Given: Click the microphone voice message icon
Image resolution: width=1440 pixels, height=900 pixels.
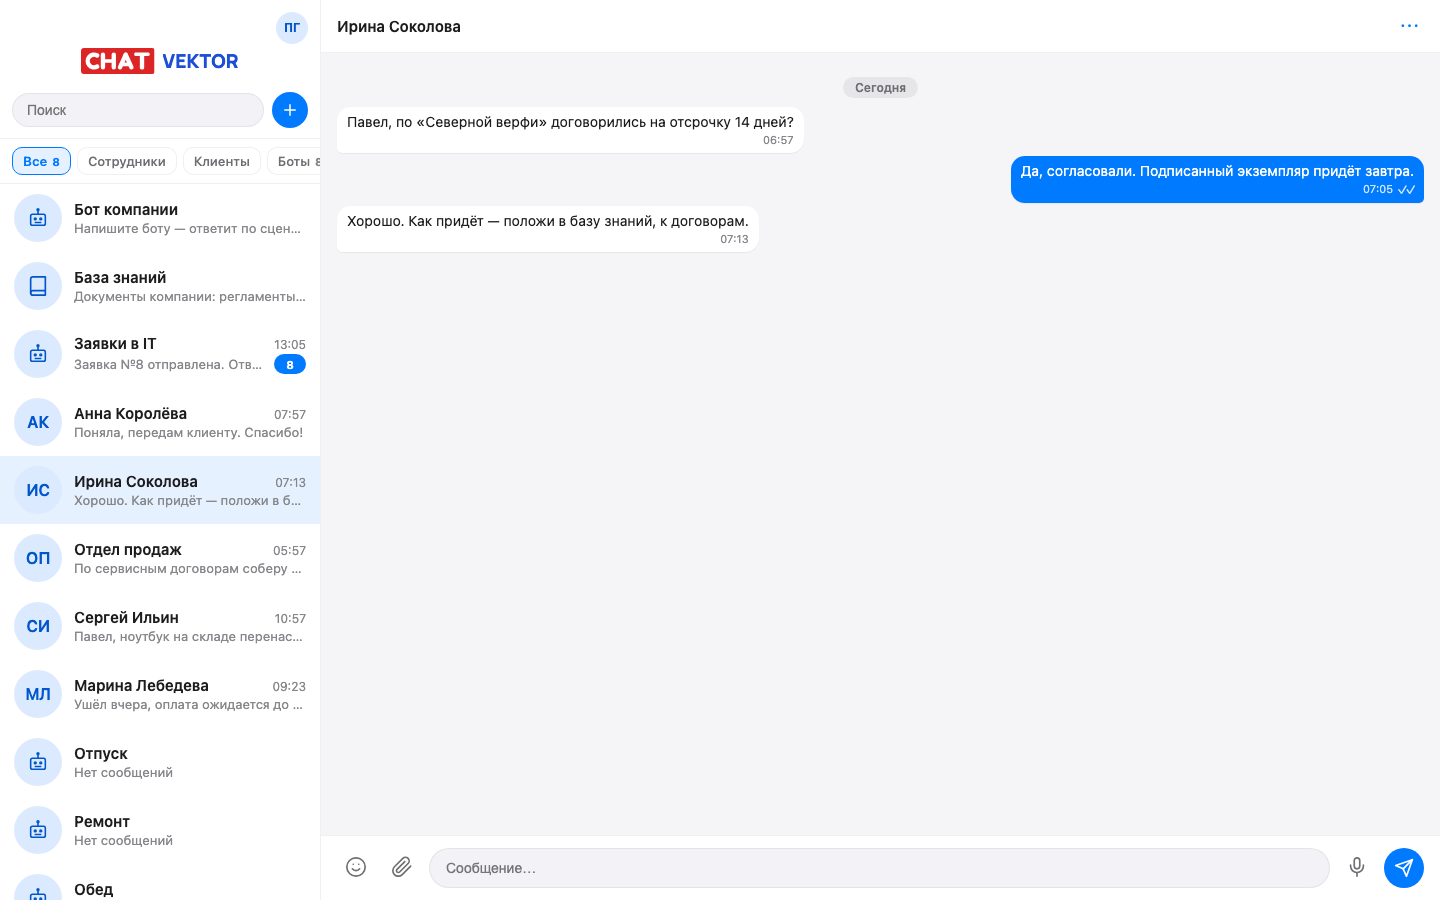Looking at the screenshot, I should point(1357,867).
